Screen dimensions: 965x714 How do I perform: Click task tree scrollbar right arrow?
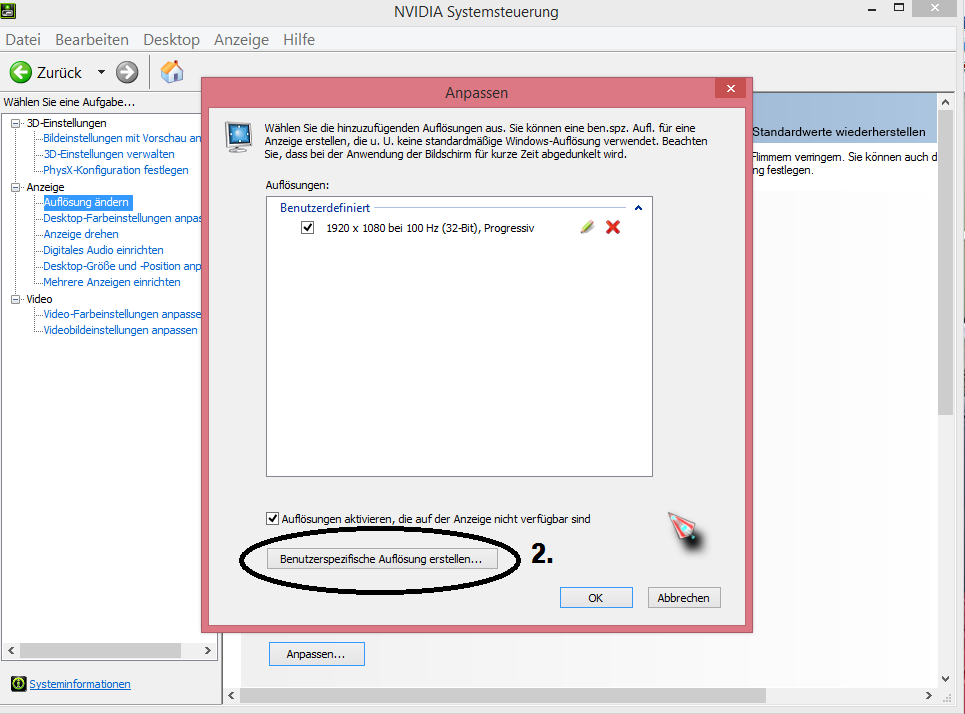point(207,650)
